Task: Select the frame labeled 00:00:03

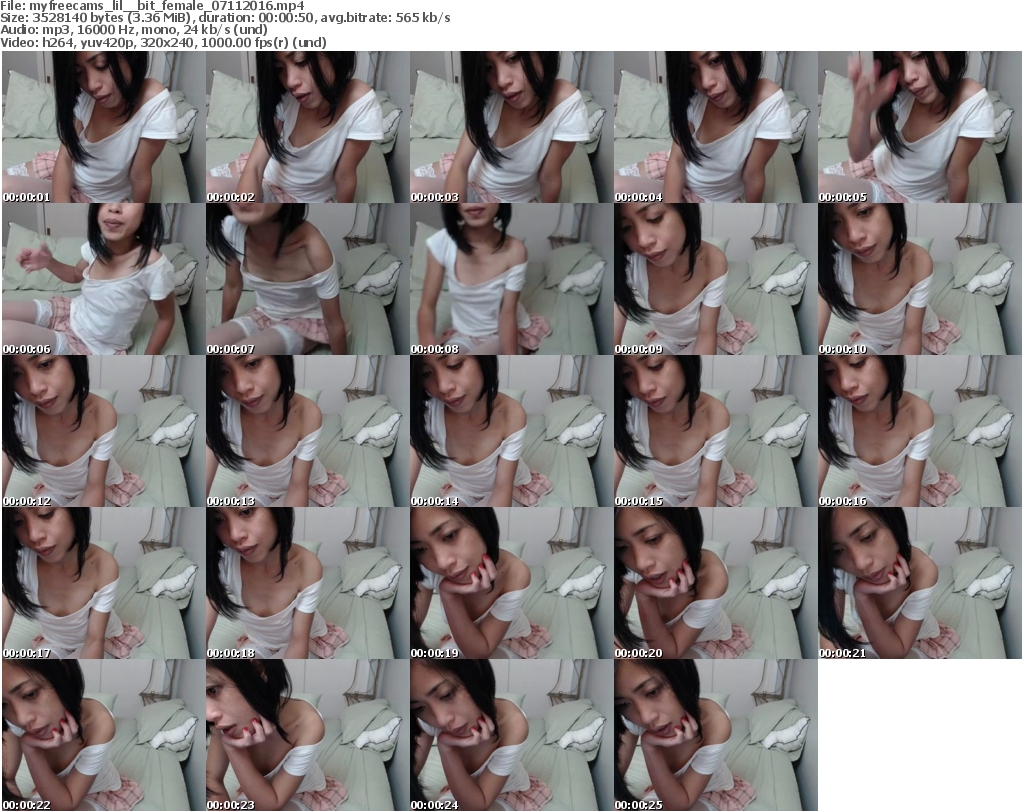Action: (510, 127)
